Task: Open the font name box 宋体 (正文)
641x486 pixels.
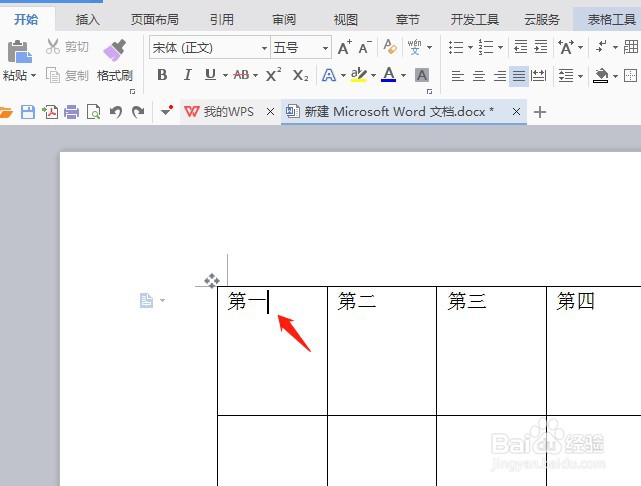Action: point(210,48)
